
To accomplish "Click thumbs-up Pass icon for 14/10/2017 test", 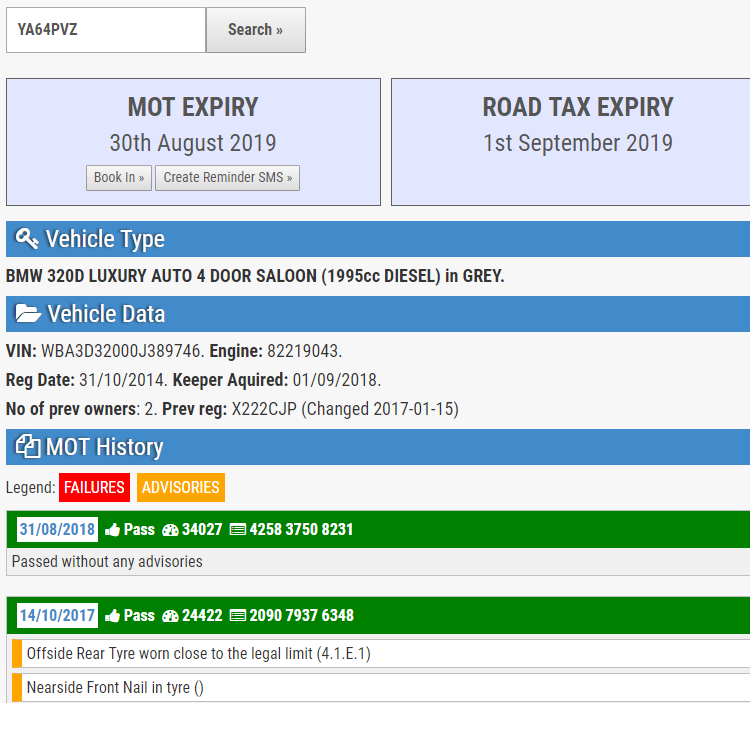I will pos(112,616).
